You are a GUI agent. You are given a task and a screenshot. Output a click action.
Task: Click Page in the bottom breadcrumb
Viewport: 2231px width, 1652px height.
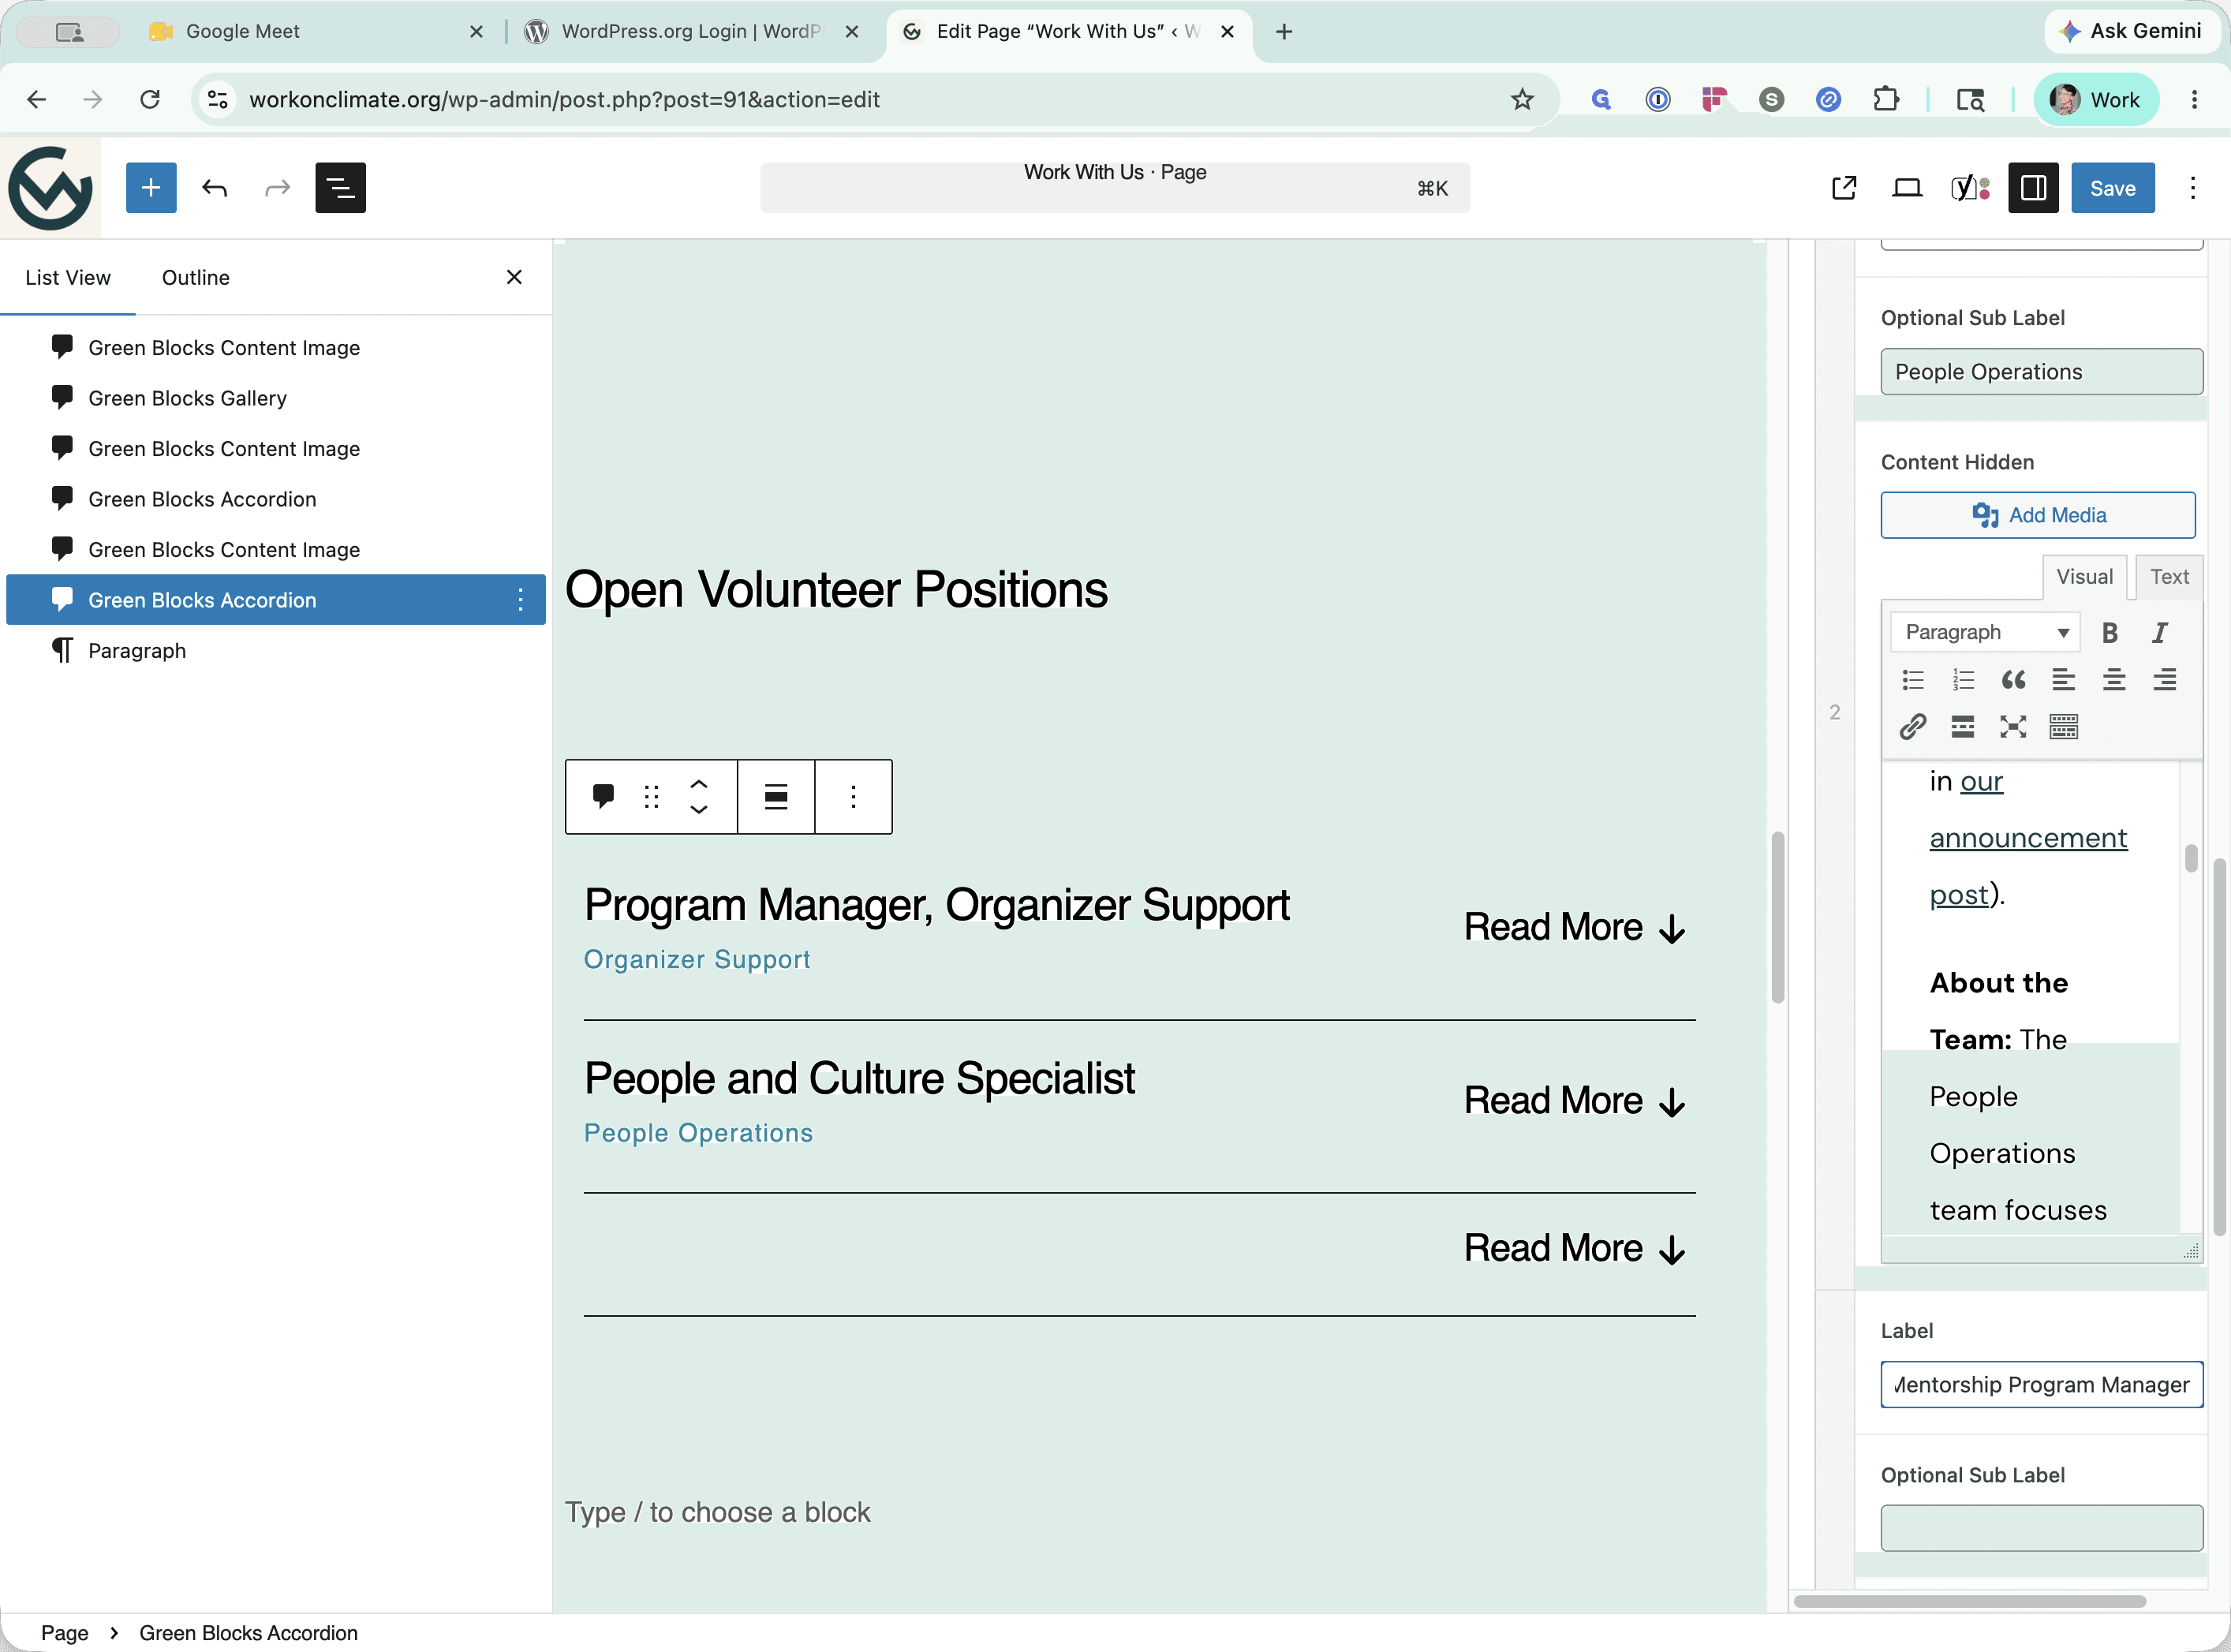pos(64,1633)
